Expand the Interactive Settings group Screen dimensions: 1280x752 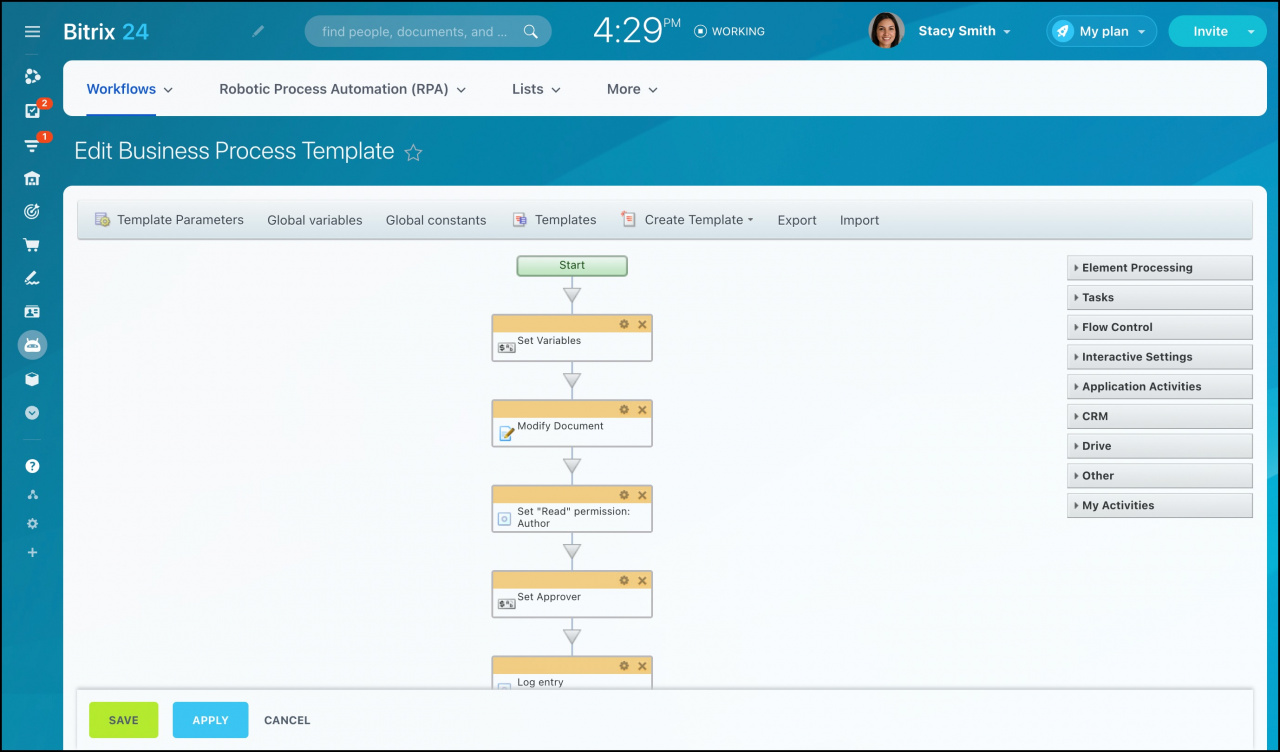(x=1160, y=357)
